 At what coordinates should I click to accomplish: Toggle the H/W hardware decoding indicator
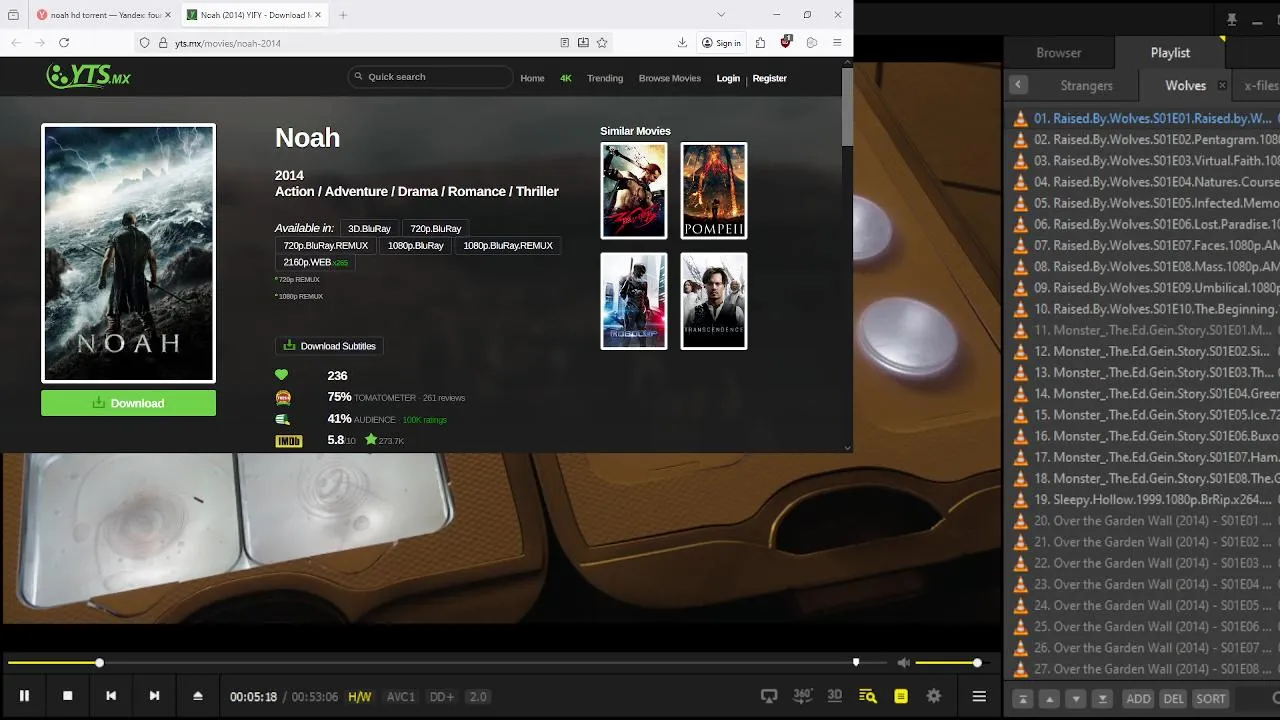(359, 697)
